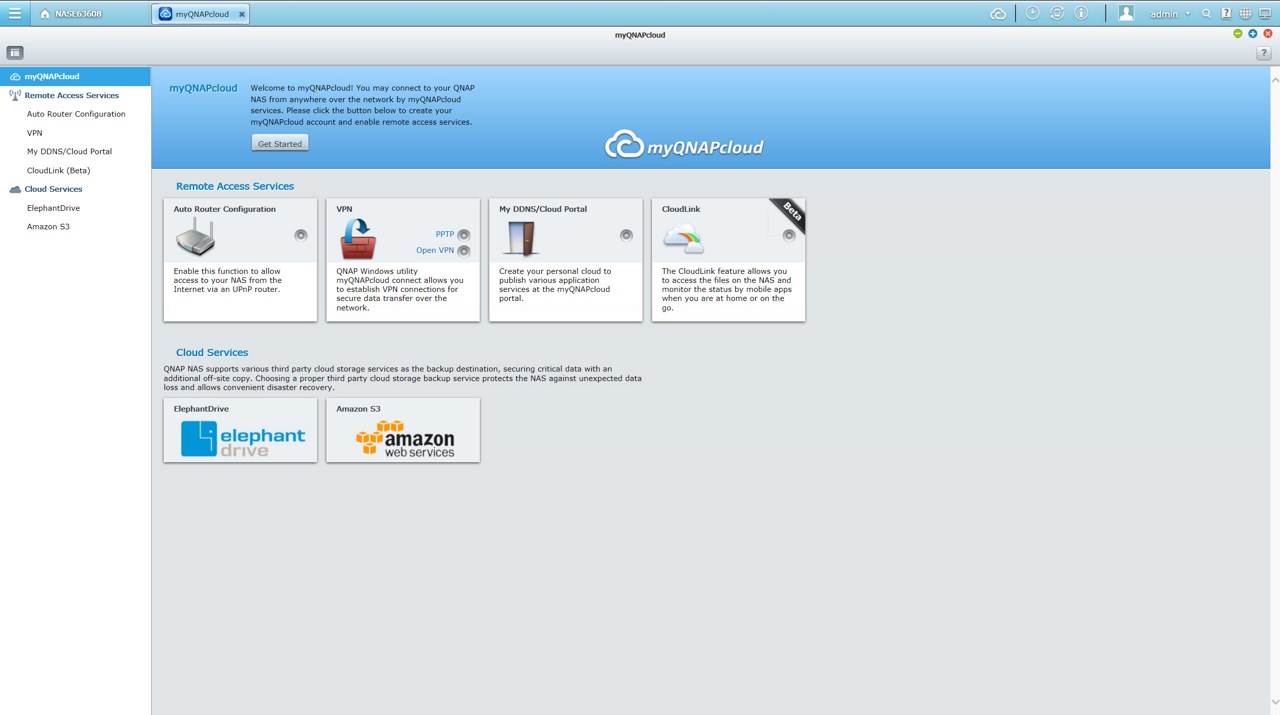
Task: Open the My DDNS/Cloud Portal card title
Action: click(543, 209)
